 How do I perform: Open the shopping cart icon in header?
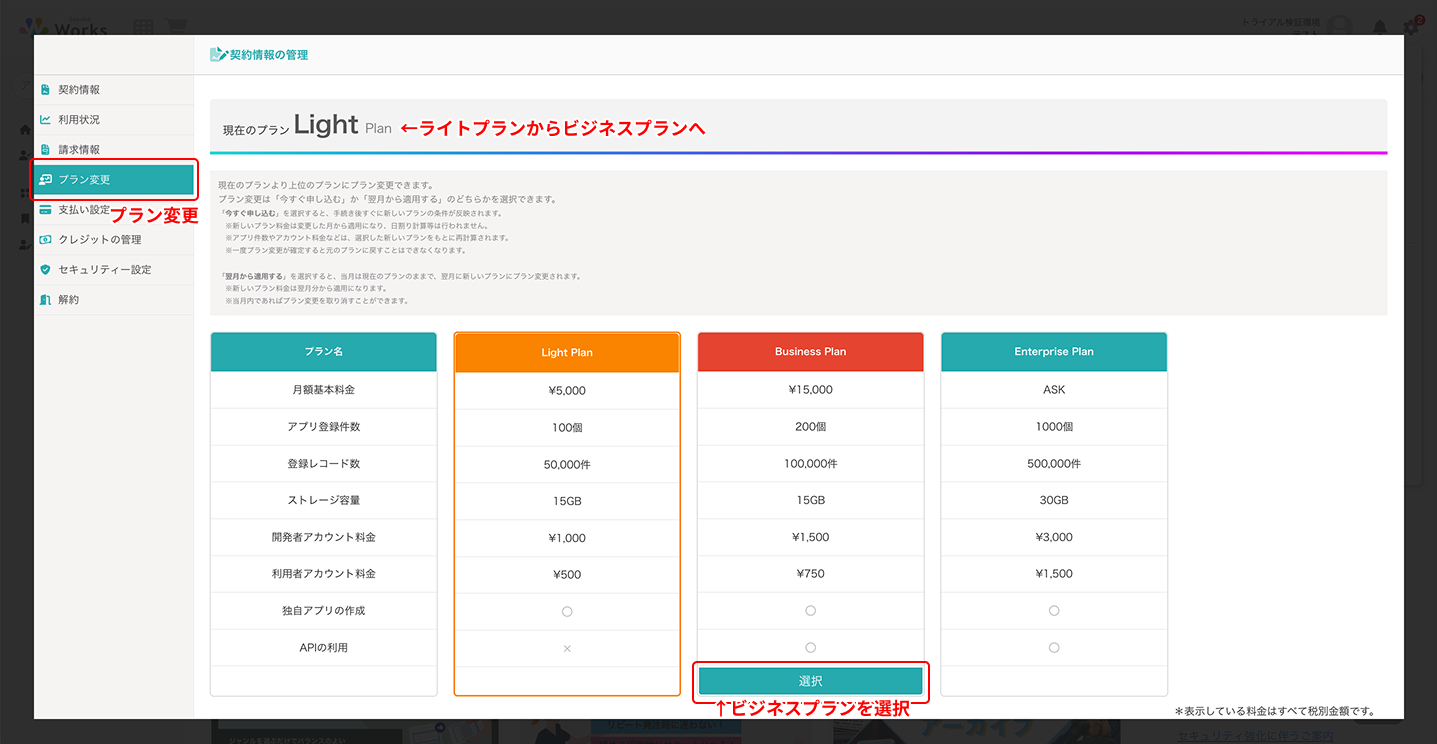pos(176,27)
